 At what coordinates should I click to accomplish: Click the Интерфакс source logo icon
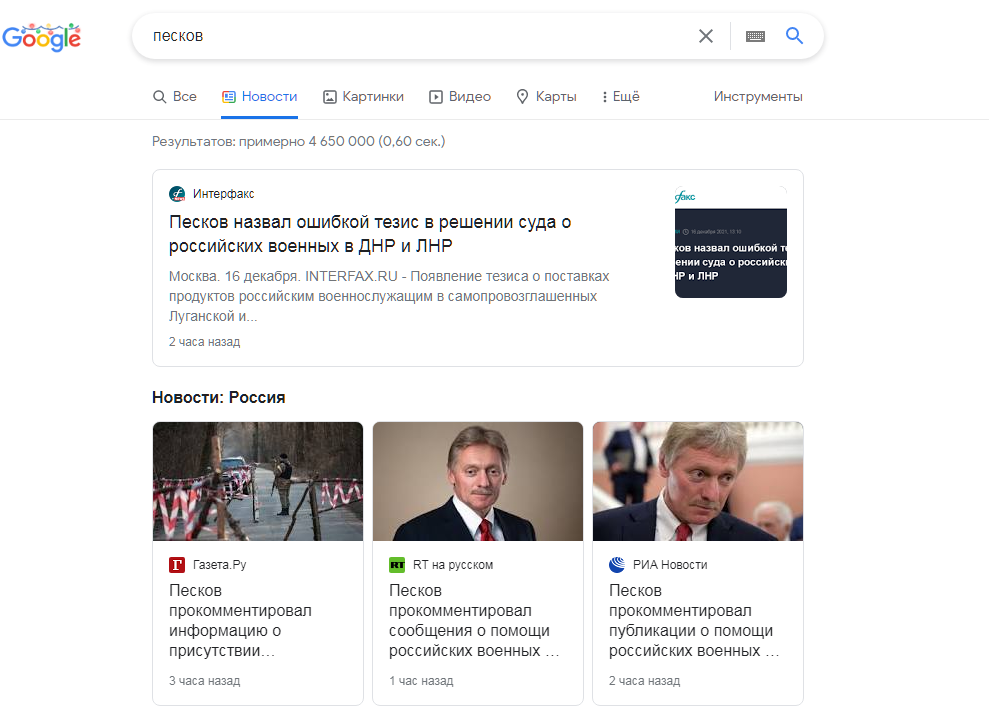click(x=177, y=194)
